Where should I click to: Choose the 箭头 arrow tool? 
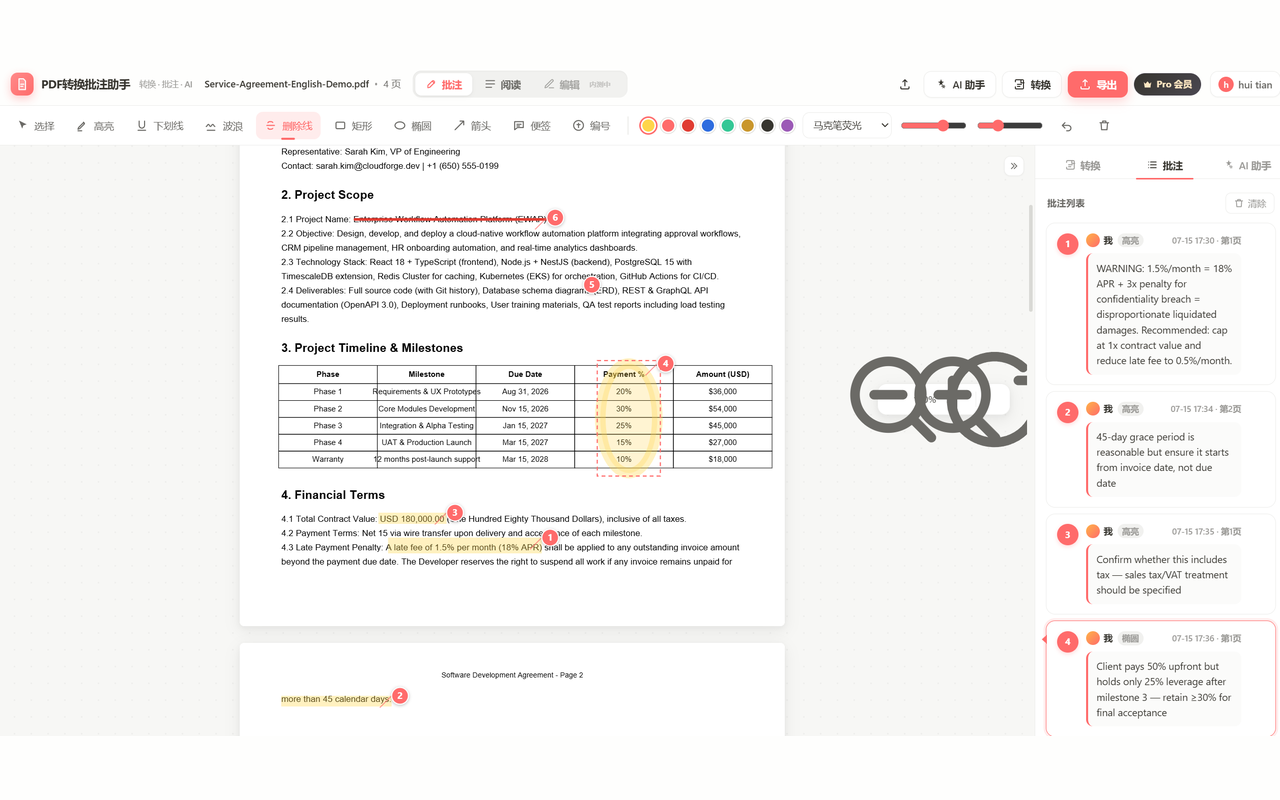tap(472, 126)
